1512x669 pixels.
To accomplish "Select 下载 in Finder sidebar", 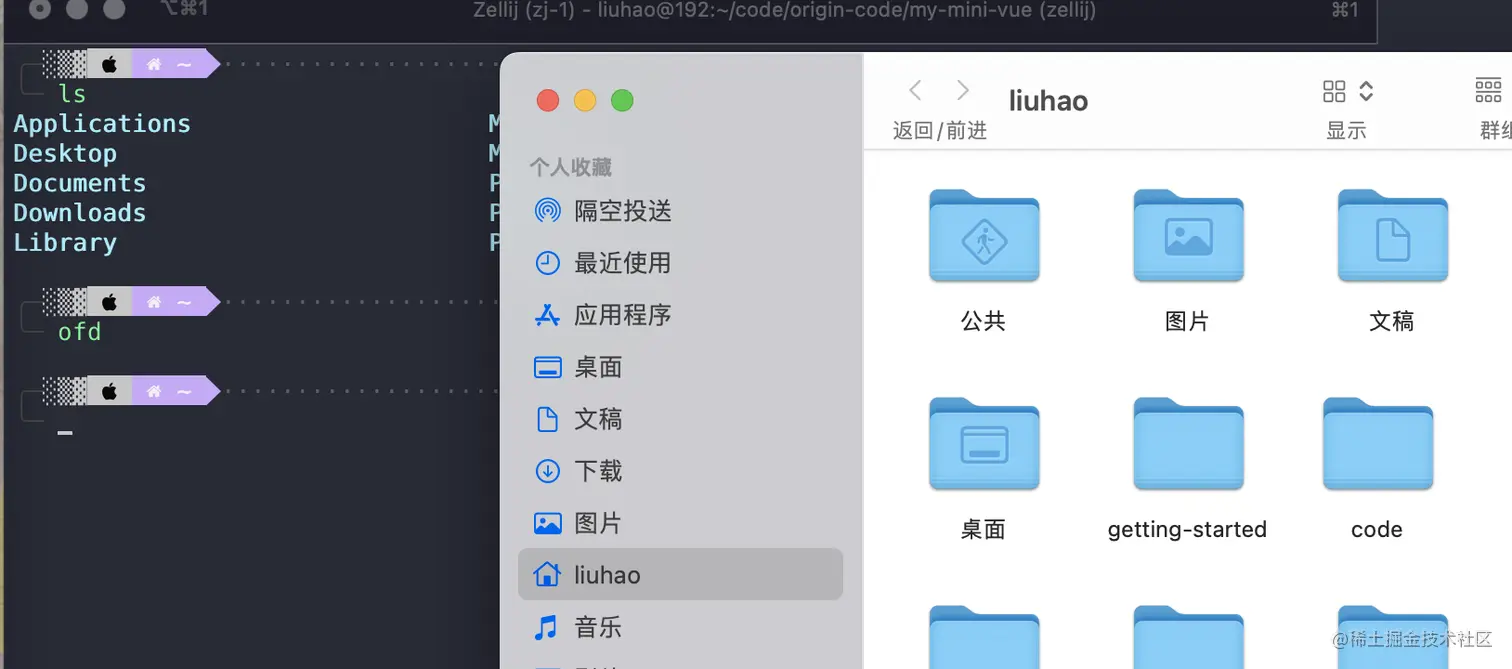I will [680, 471].
